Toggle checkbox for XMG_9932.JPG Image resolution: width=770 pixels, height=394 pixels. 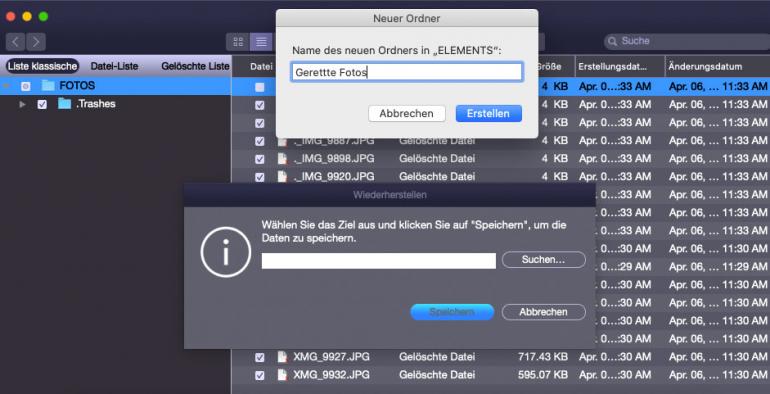(260, 376)
